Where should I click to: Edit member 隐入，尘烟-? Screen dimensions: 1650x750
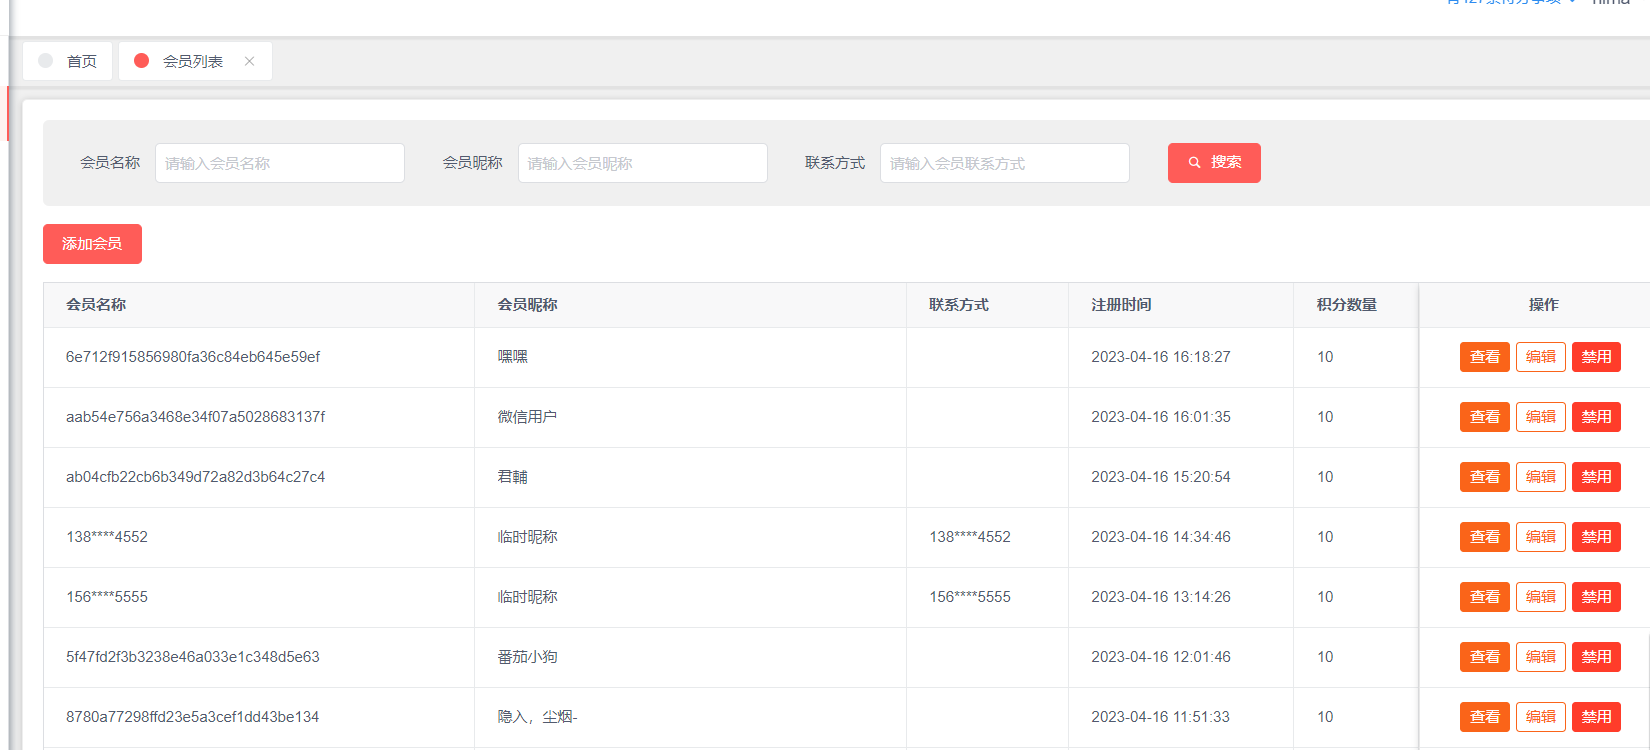coord(1541,717)
